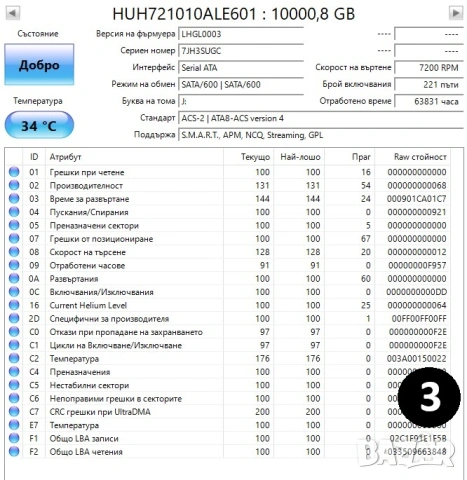The width and height of the screenshot is (467, 480).
Task: Click status icon for Преназначения row
Action: (x=14, y=372)
